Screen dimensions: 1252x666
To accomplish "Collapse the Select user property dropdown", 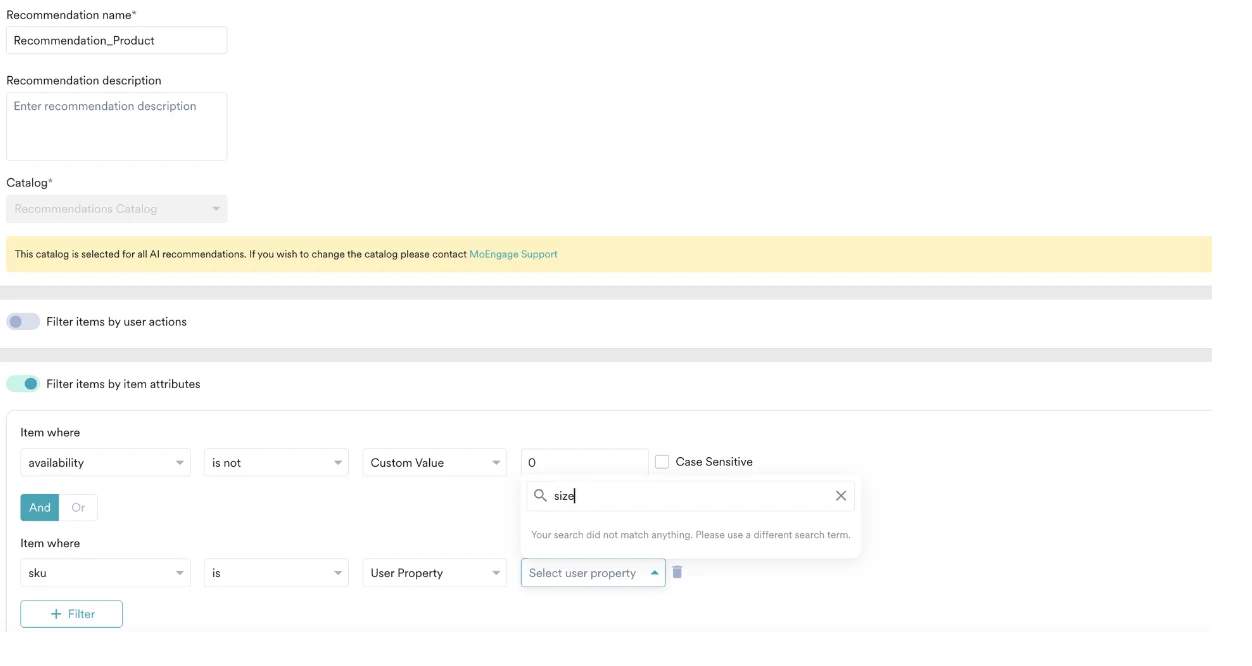I will pos(593,573).
